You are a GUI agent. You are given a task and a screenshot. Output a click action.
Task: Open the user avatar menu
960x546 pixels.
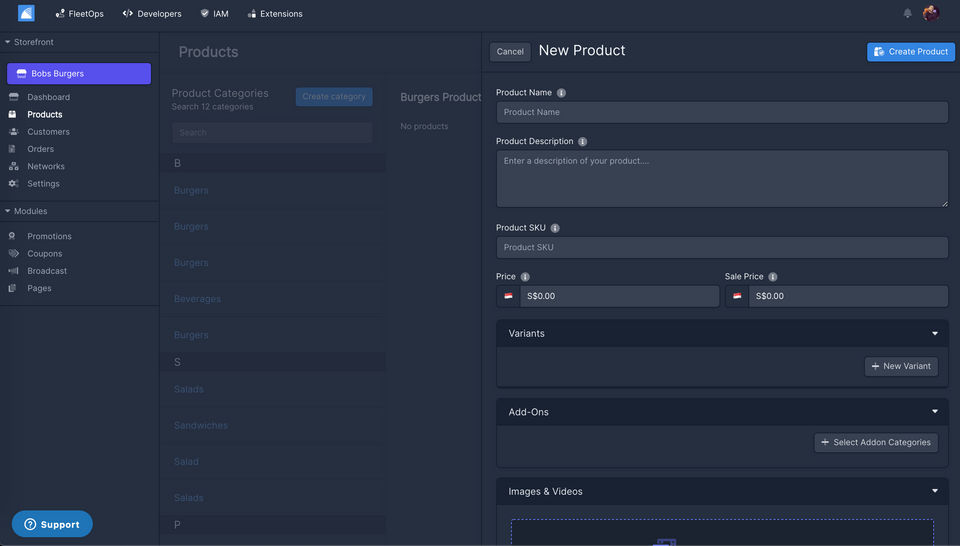click(x=931, y=13)
